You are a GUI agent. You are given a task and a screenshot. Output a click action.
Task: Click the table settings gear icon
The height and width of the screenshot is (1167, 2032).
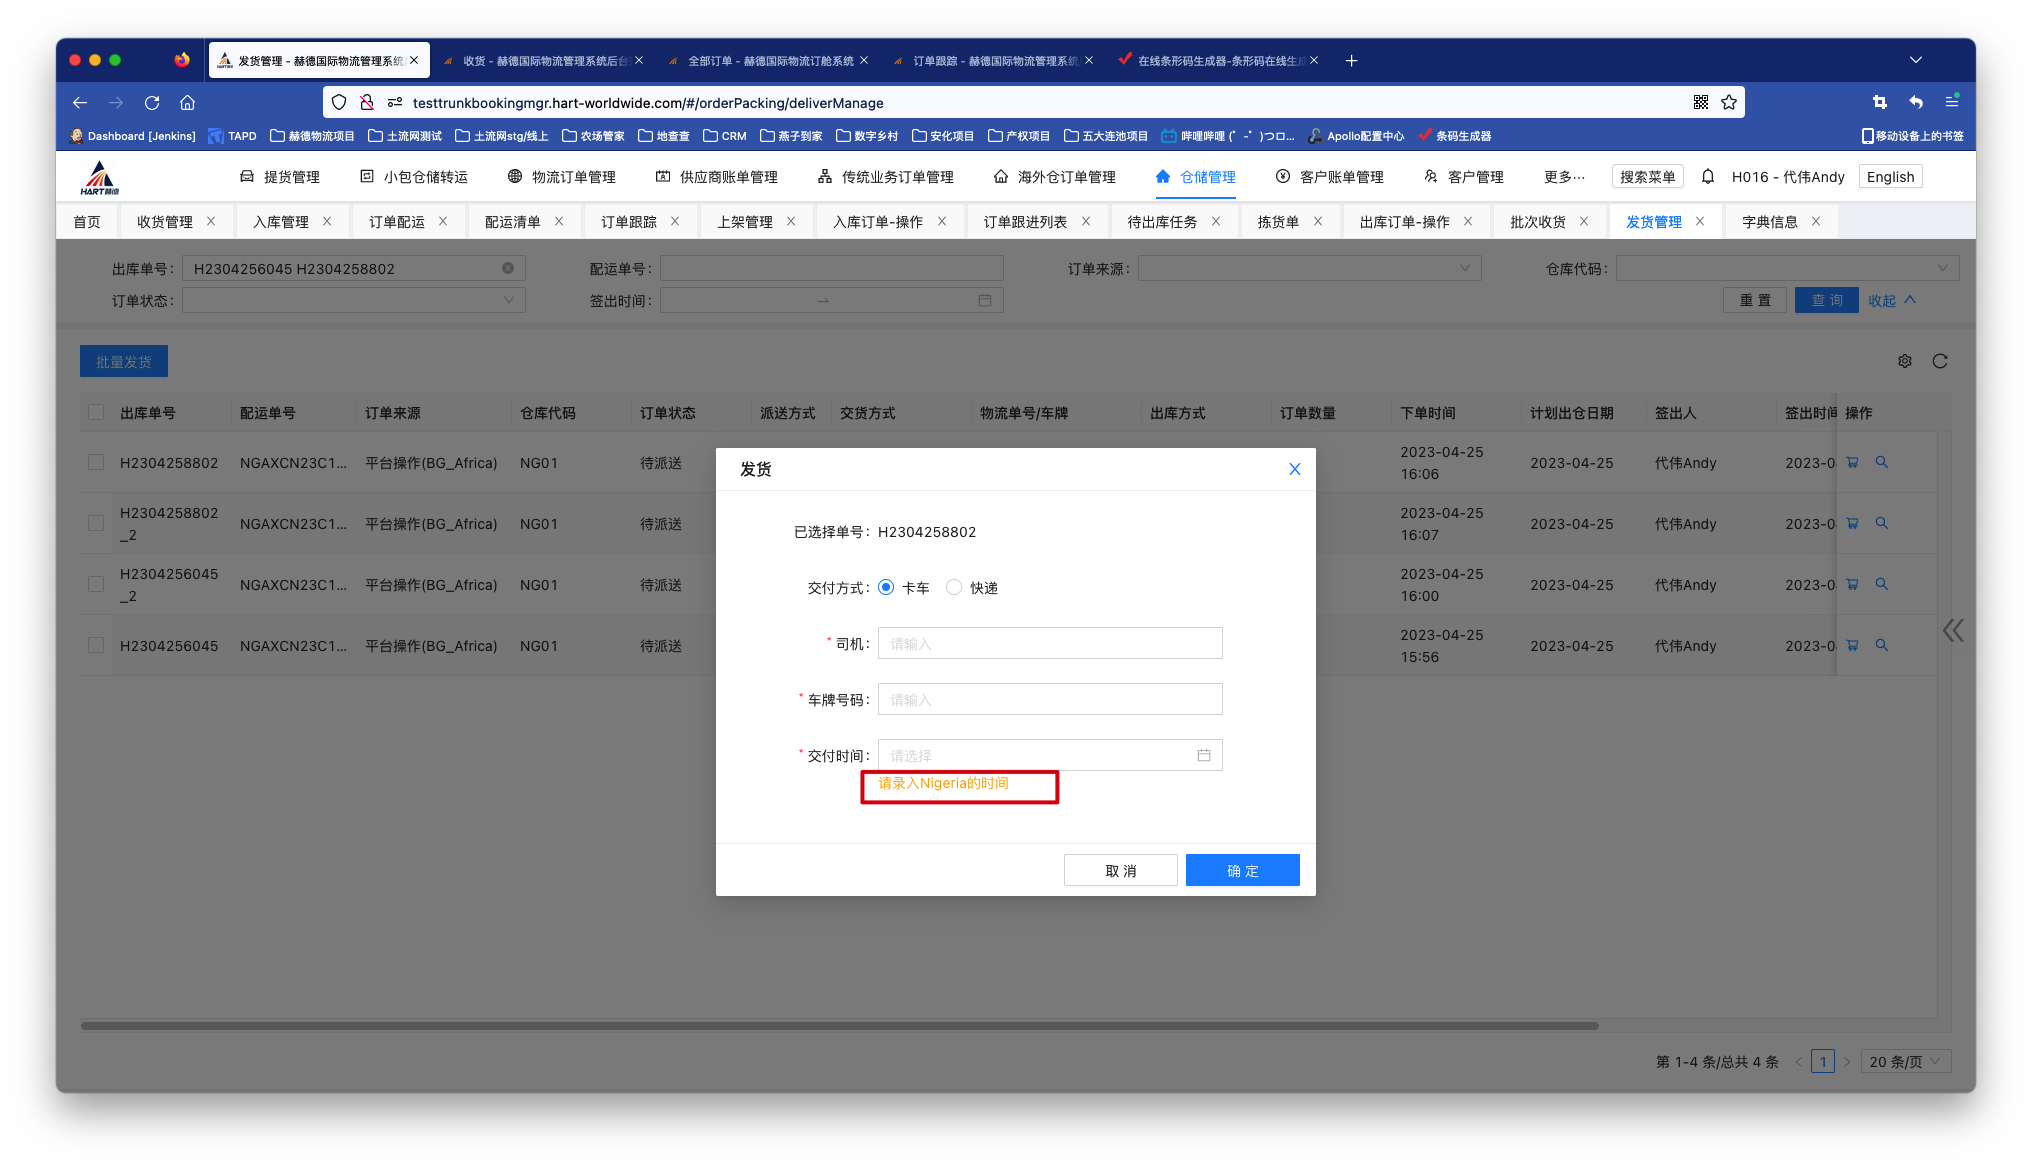click(1905, 361)
